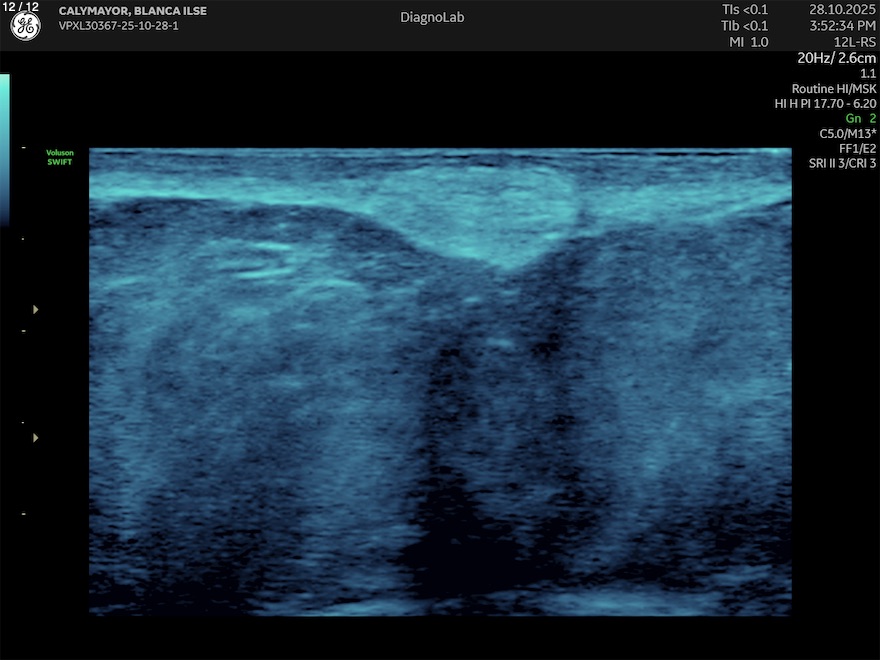880x660 pixels.
Task: Click the FF1/E2 parameter
Action: point(857,148)
